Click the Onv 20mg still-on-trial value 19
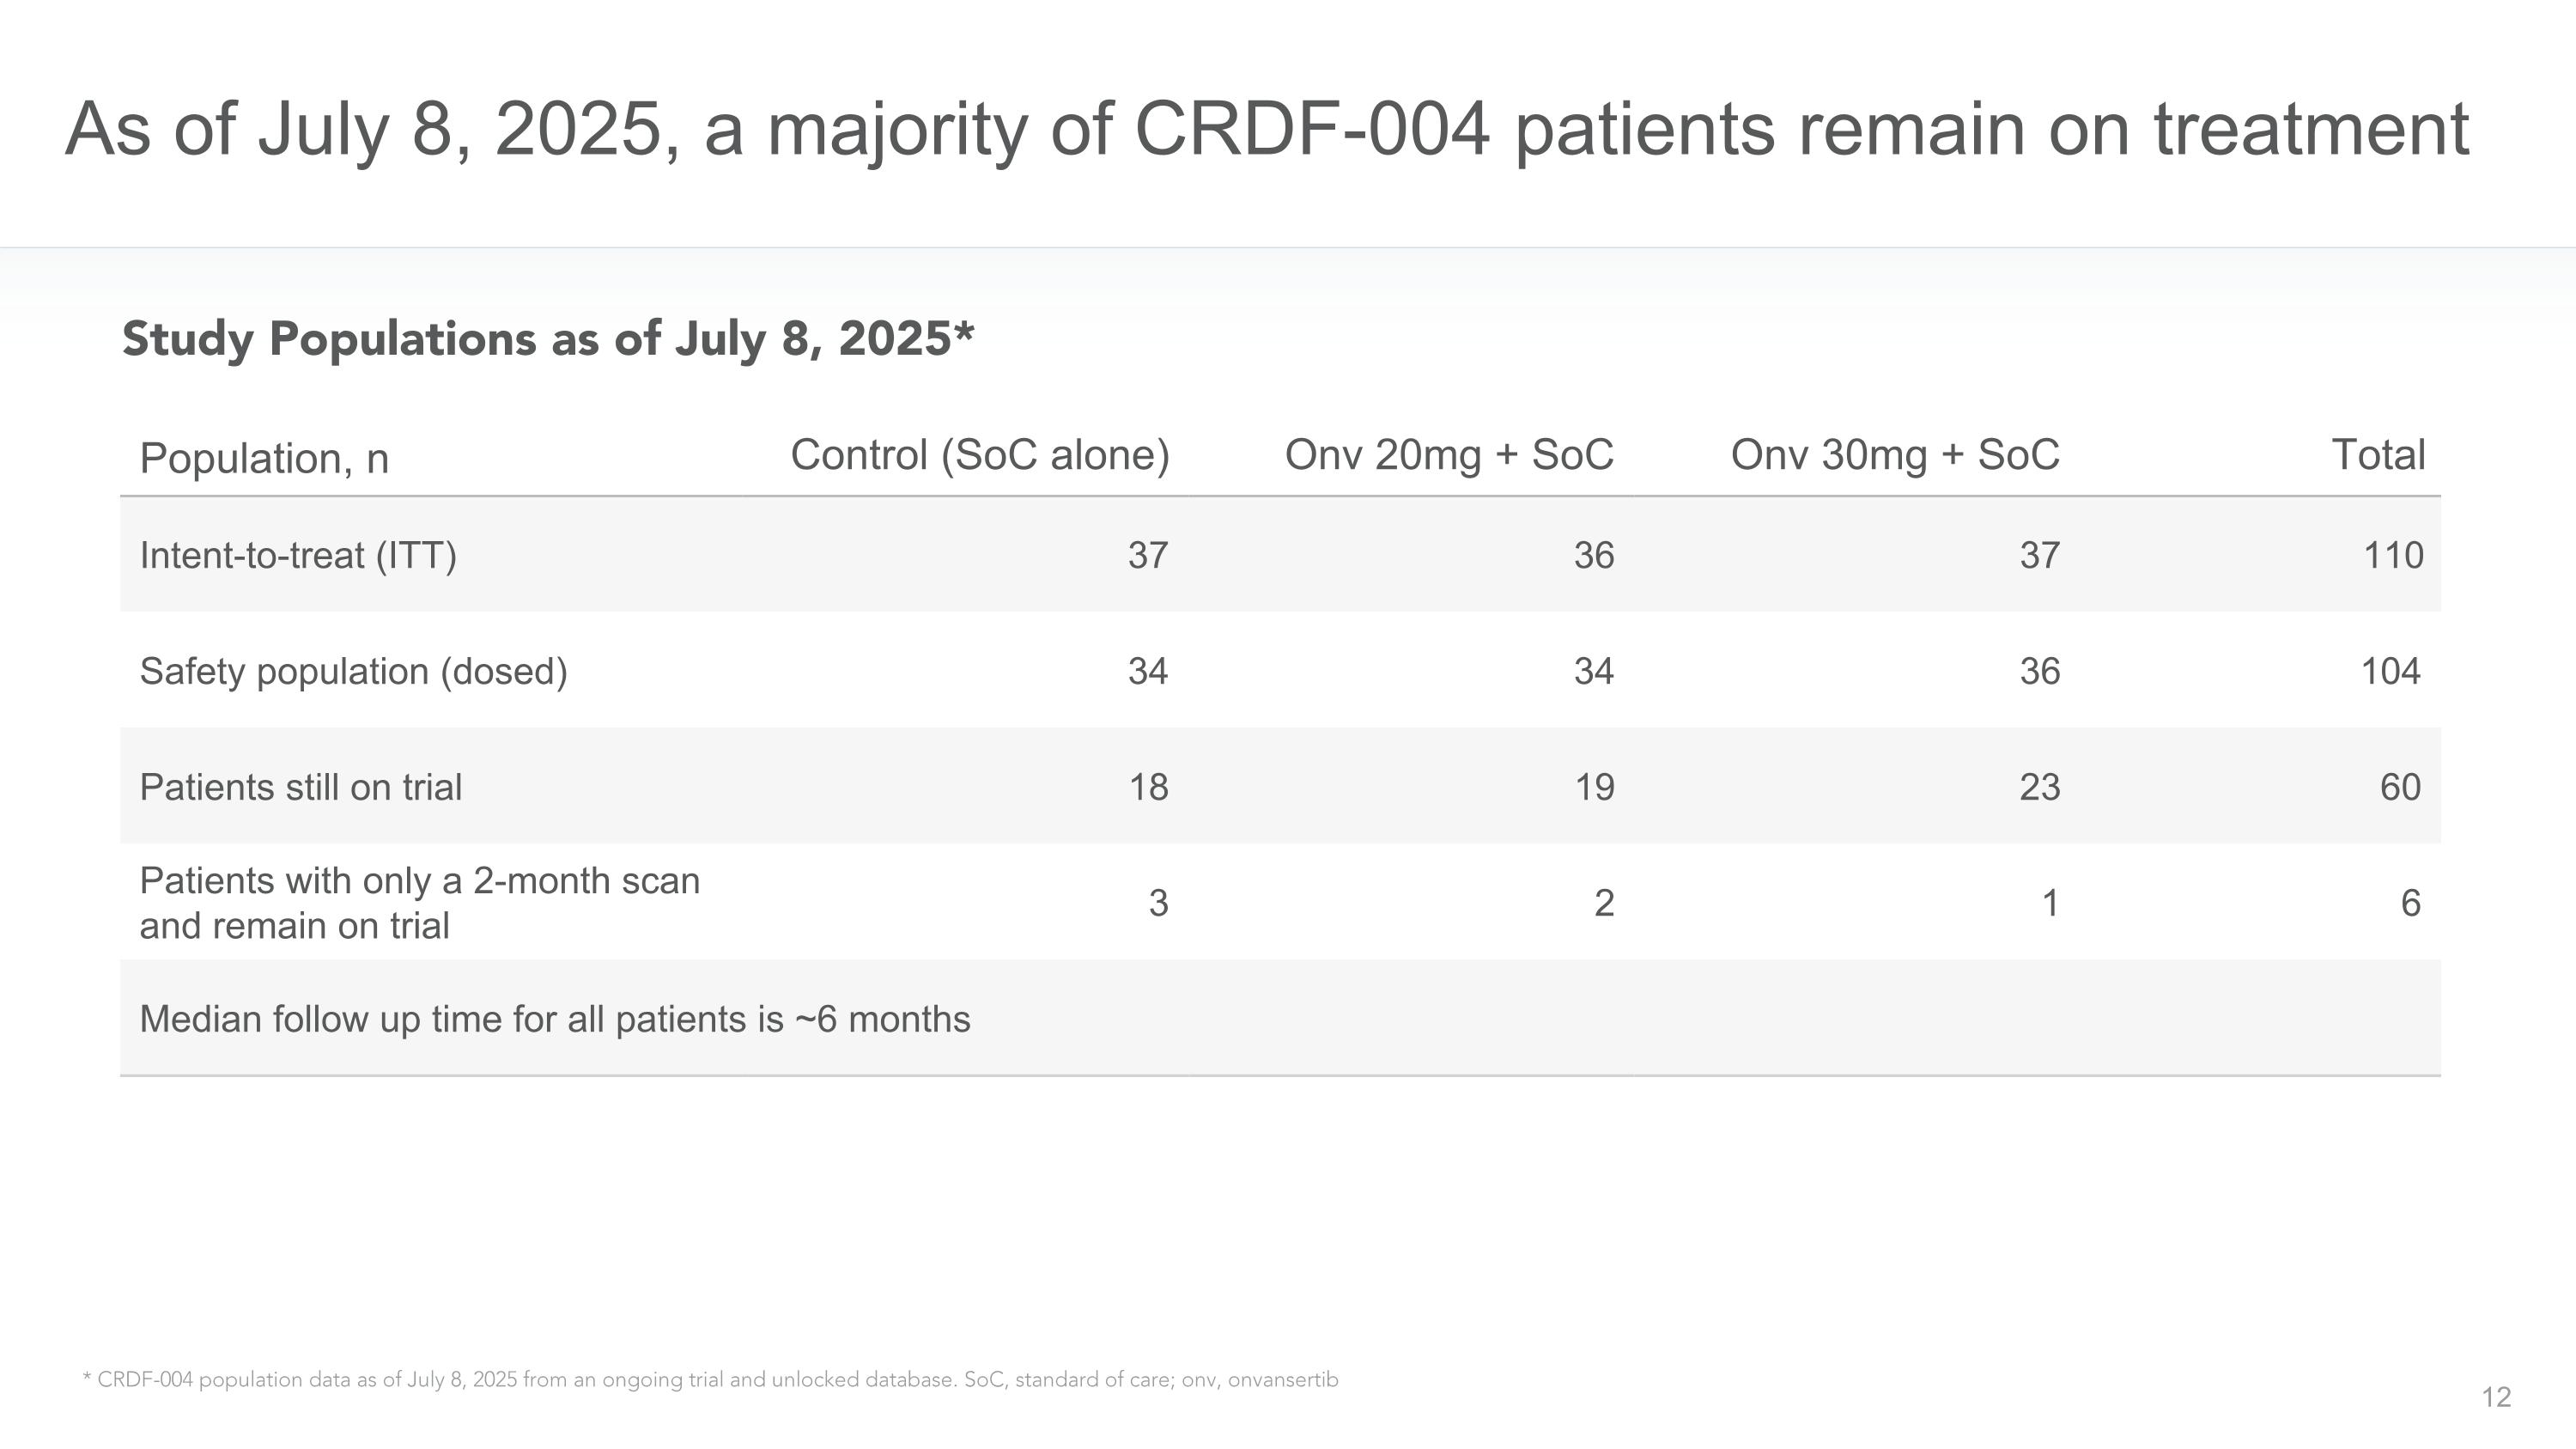2576x1449 pixels. click(1594, 787)
